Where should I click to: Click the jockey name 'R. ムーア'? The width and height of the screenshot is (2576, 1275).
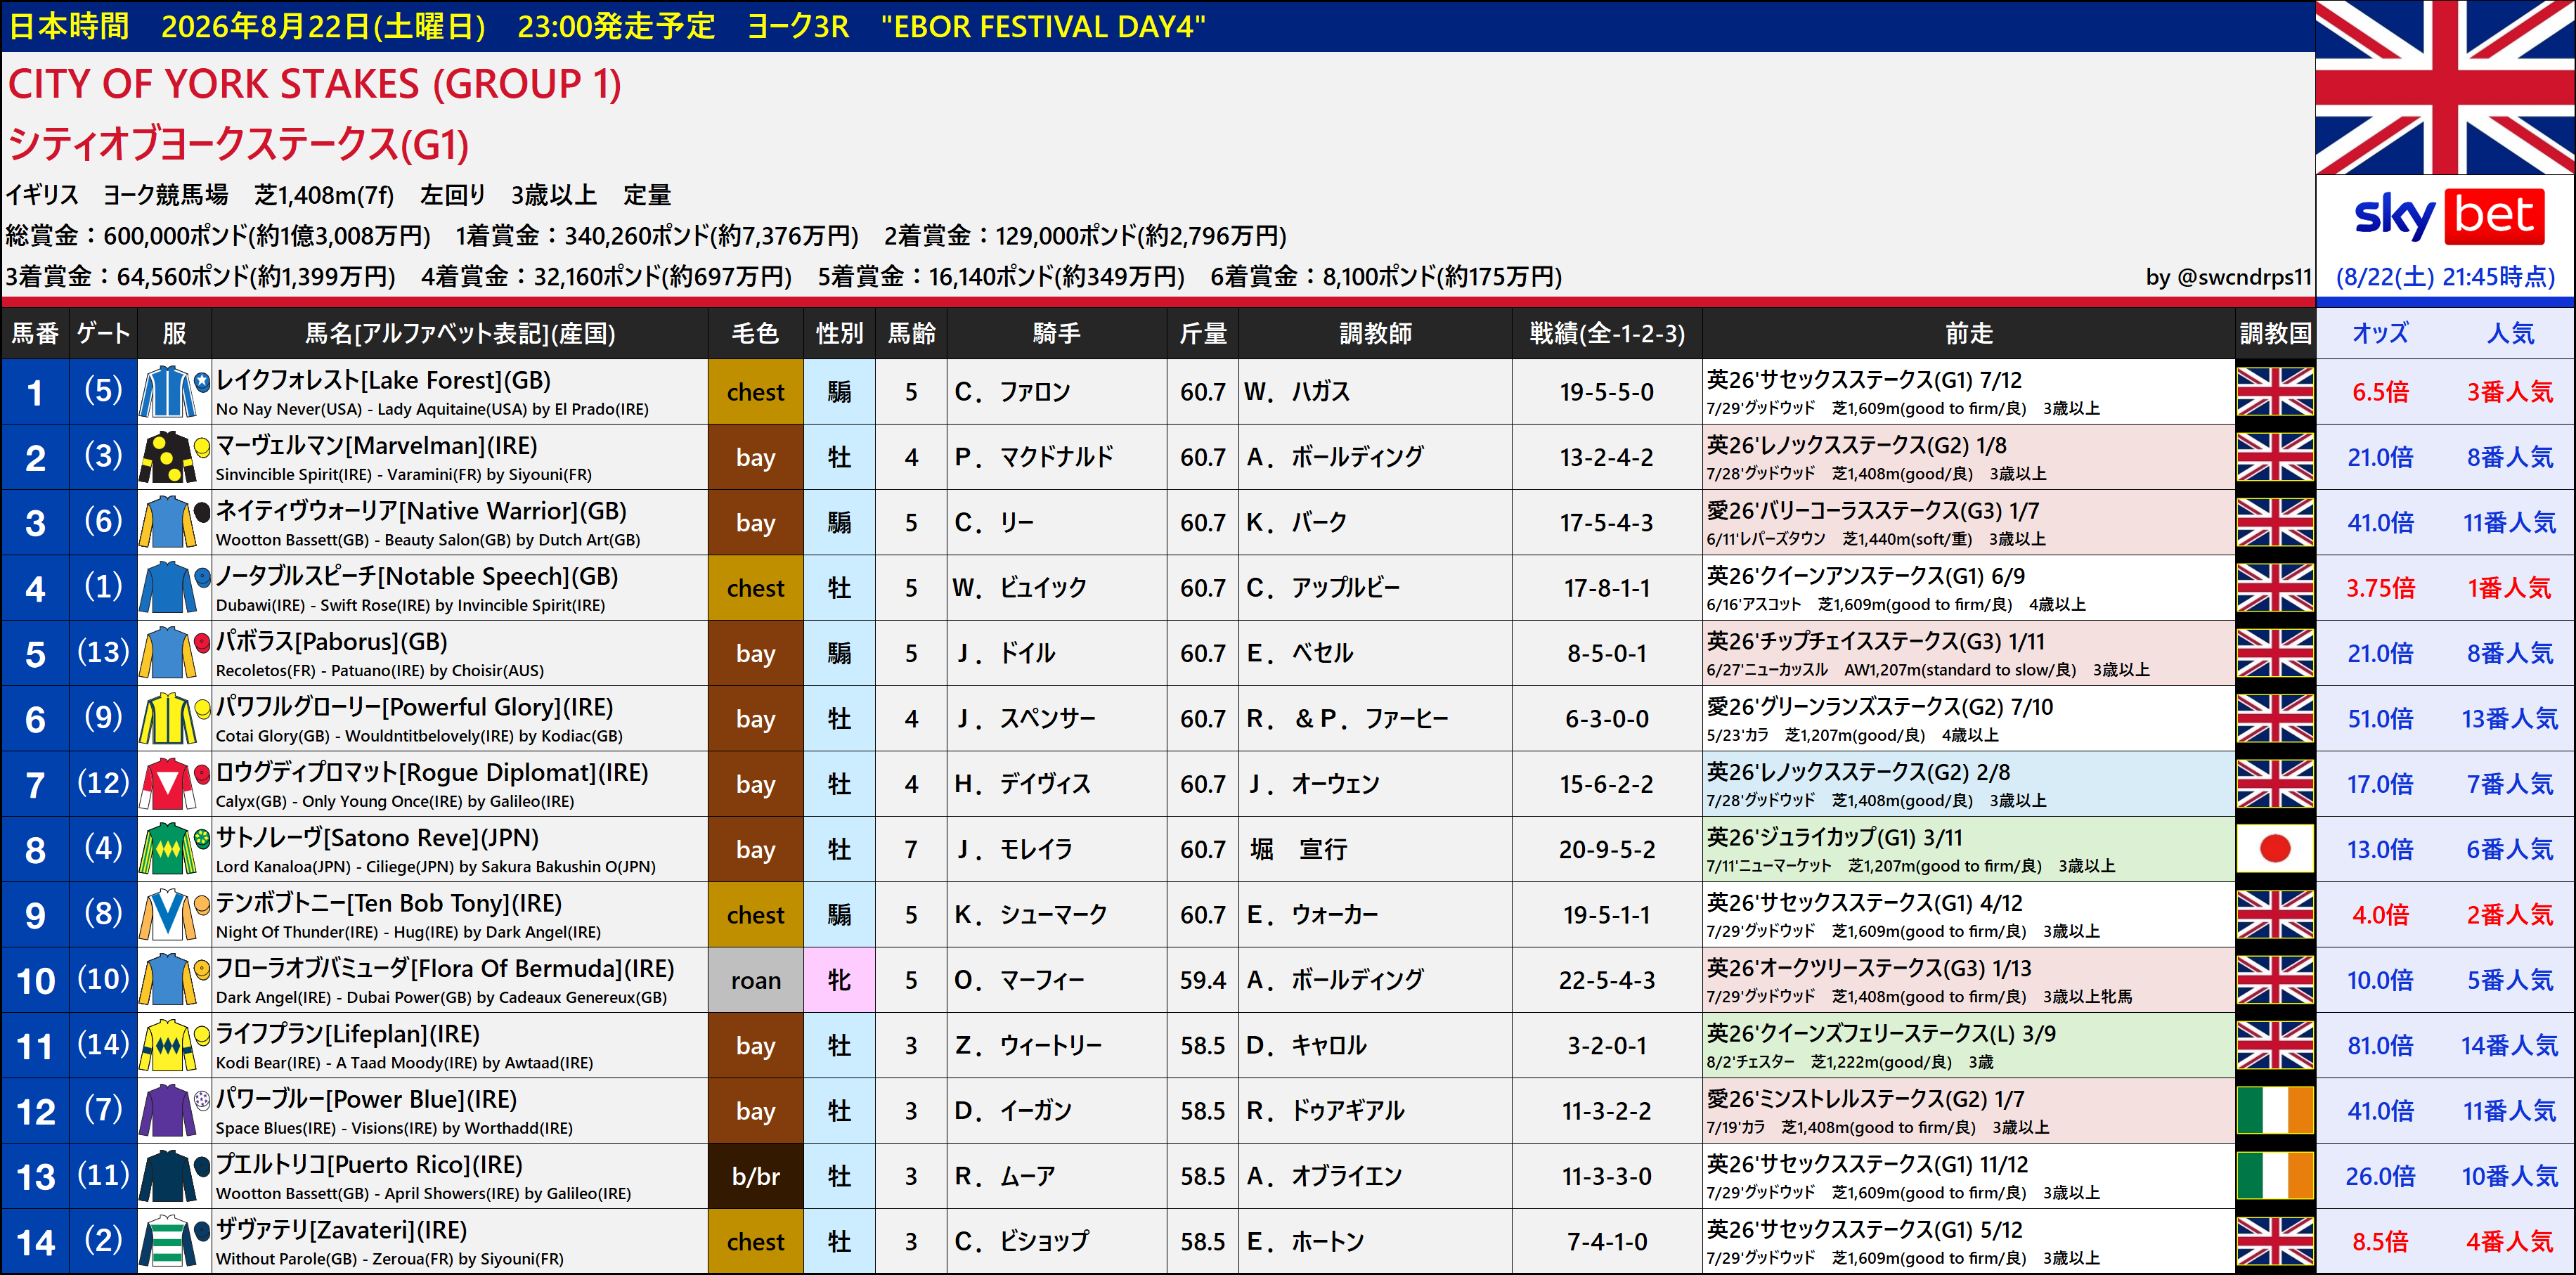coord(1005,1176)
